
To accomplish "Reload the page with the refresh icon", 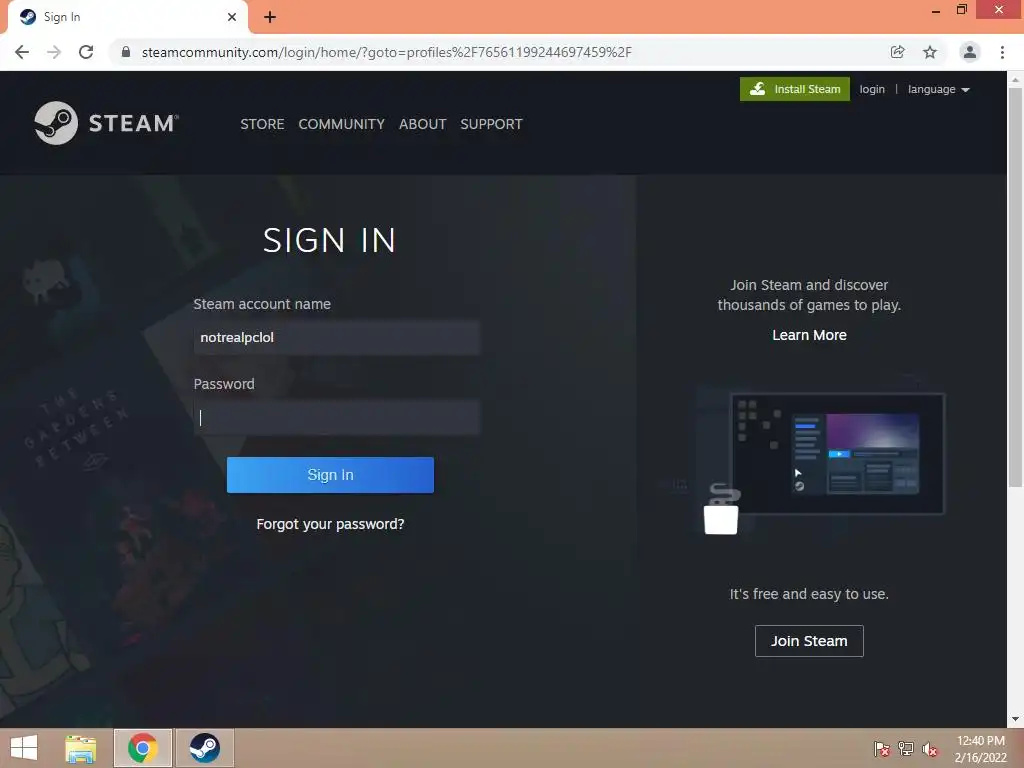I will click(86, 52).
